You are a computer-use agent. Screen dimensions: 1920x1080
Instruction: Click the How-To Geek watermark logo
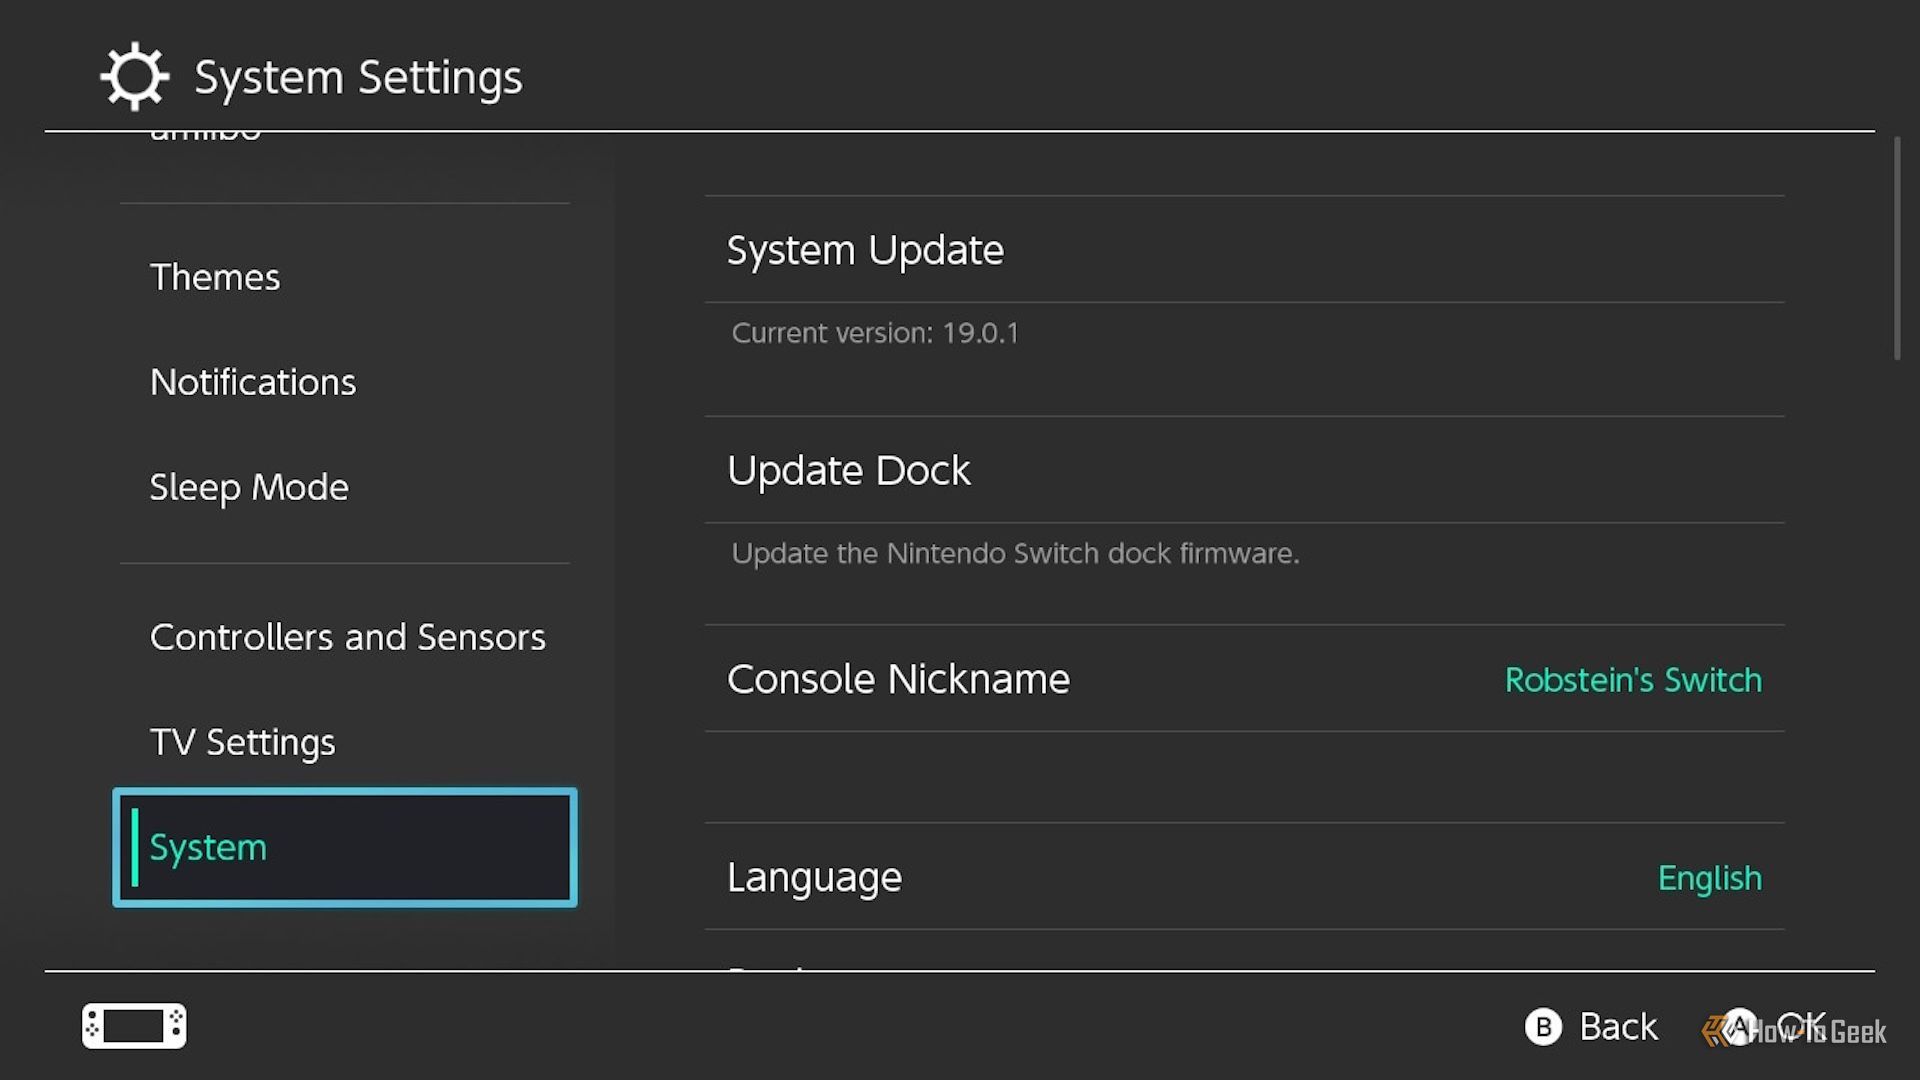tap(1794, 1031)
